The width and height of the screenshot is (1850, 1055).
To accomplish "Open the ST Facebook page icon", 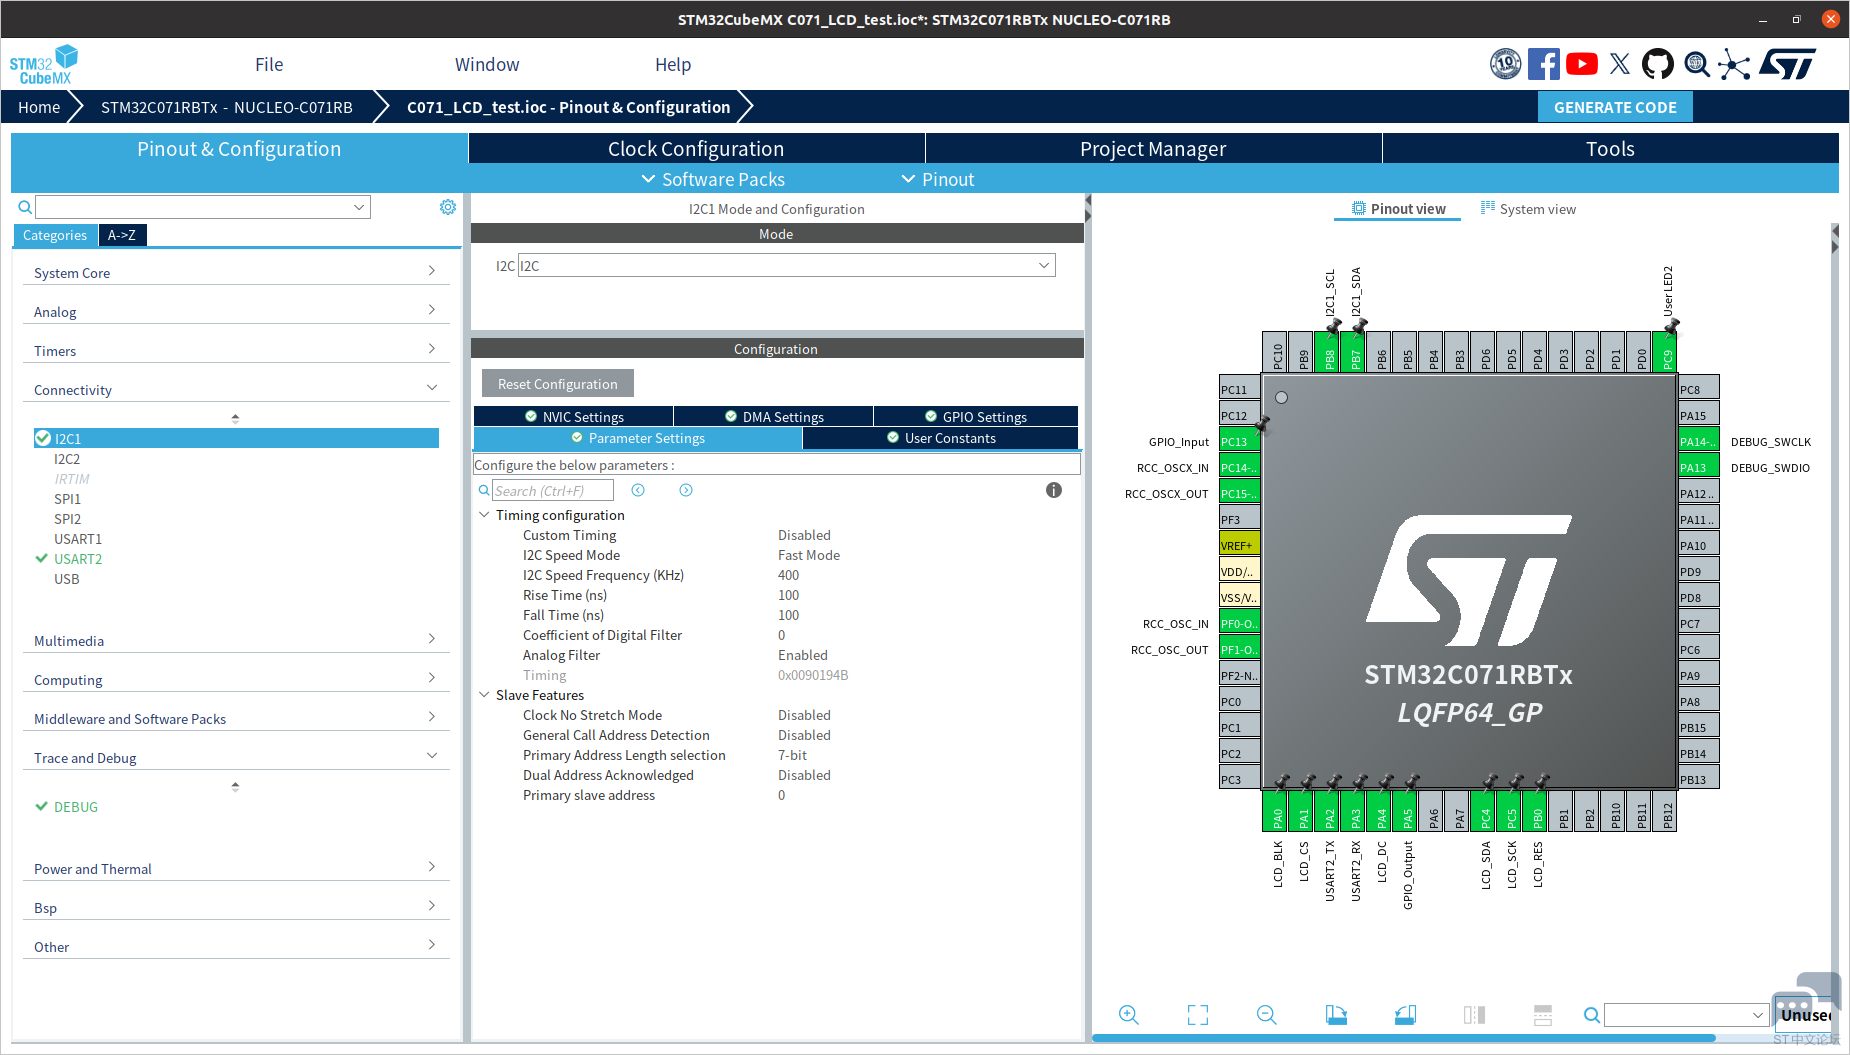I will click(1543, 64).
